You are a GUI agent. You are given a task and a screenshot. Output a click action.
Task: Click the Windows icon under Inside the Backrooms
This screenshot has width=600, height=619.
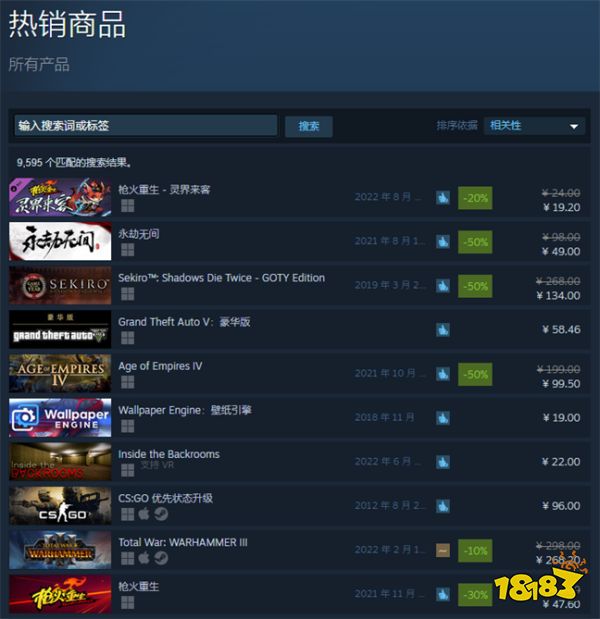click(x=128, y=470)
